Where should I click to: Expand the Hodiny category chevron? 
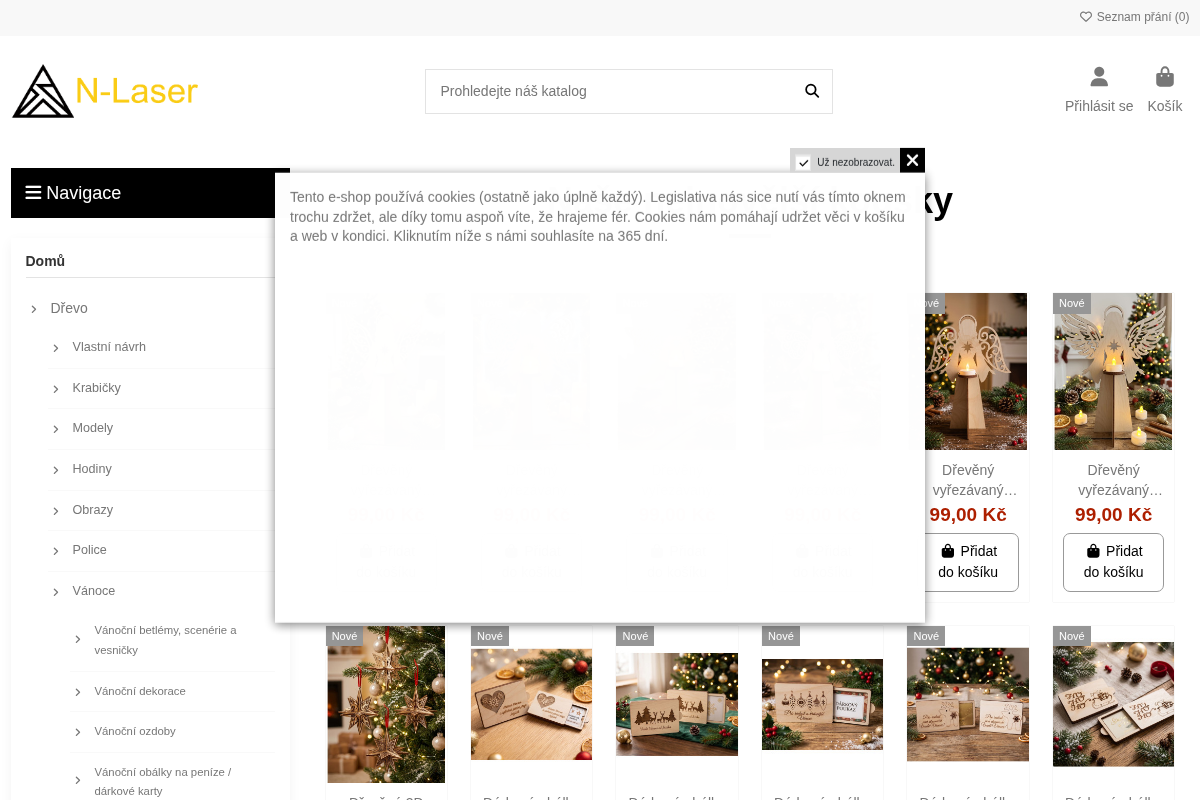pos(56,470)
